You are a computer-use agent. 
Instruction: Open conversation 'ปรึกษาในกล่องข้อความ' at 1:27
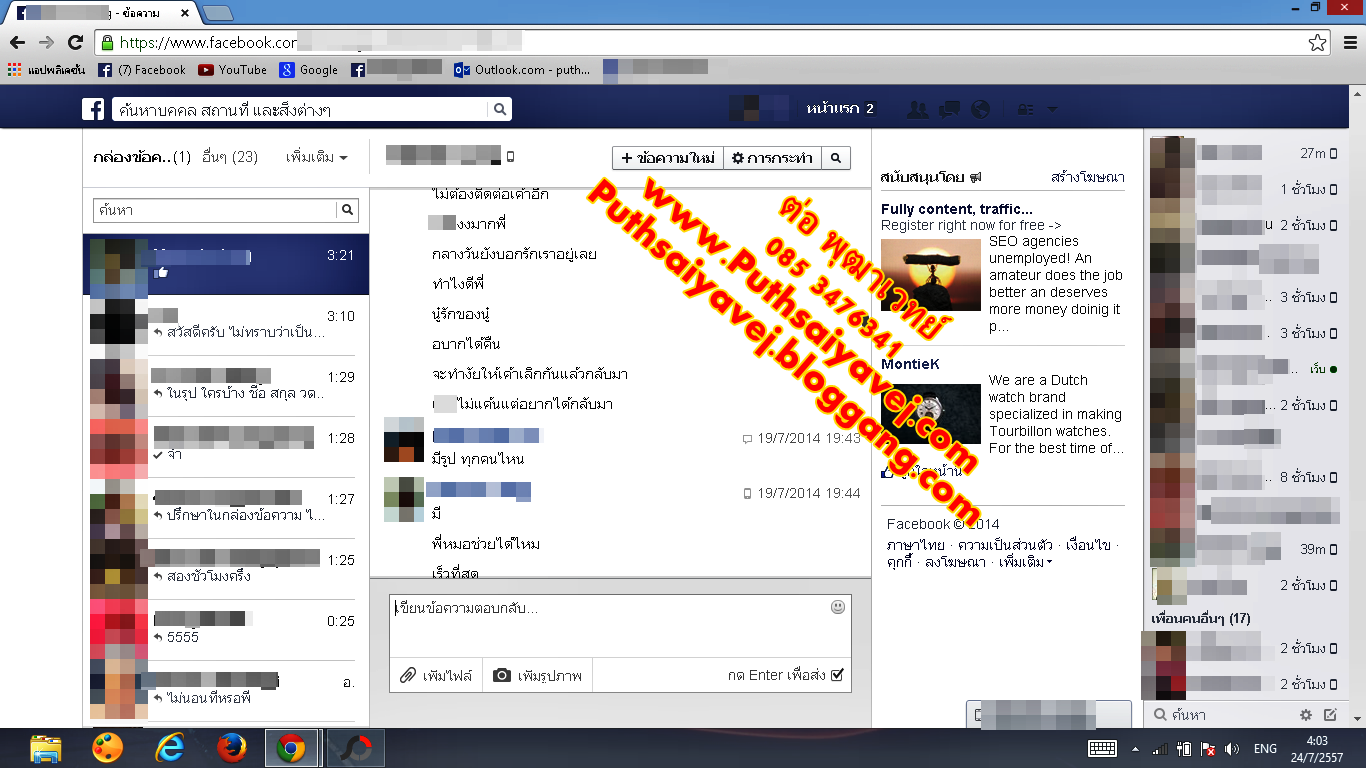coord(226,508)
